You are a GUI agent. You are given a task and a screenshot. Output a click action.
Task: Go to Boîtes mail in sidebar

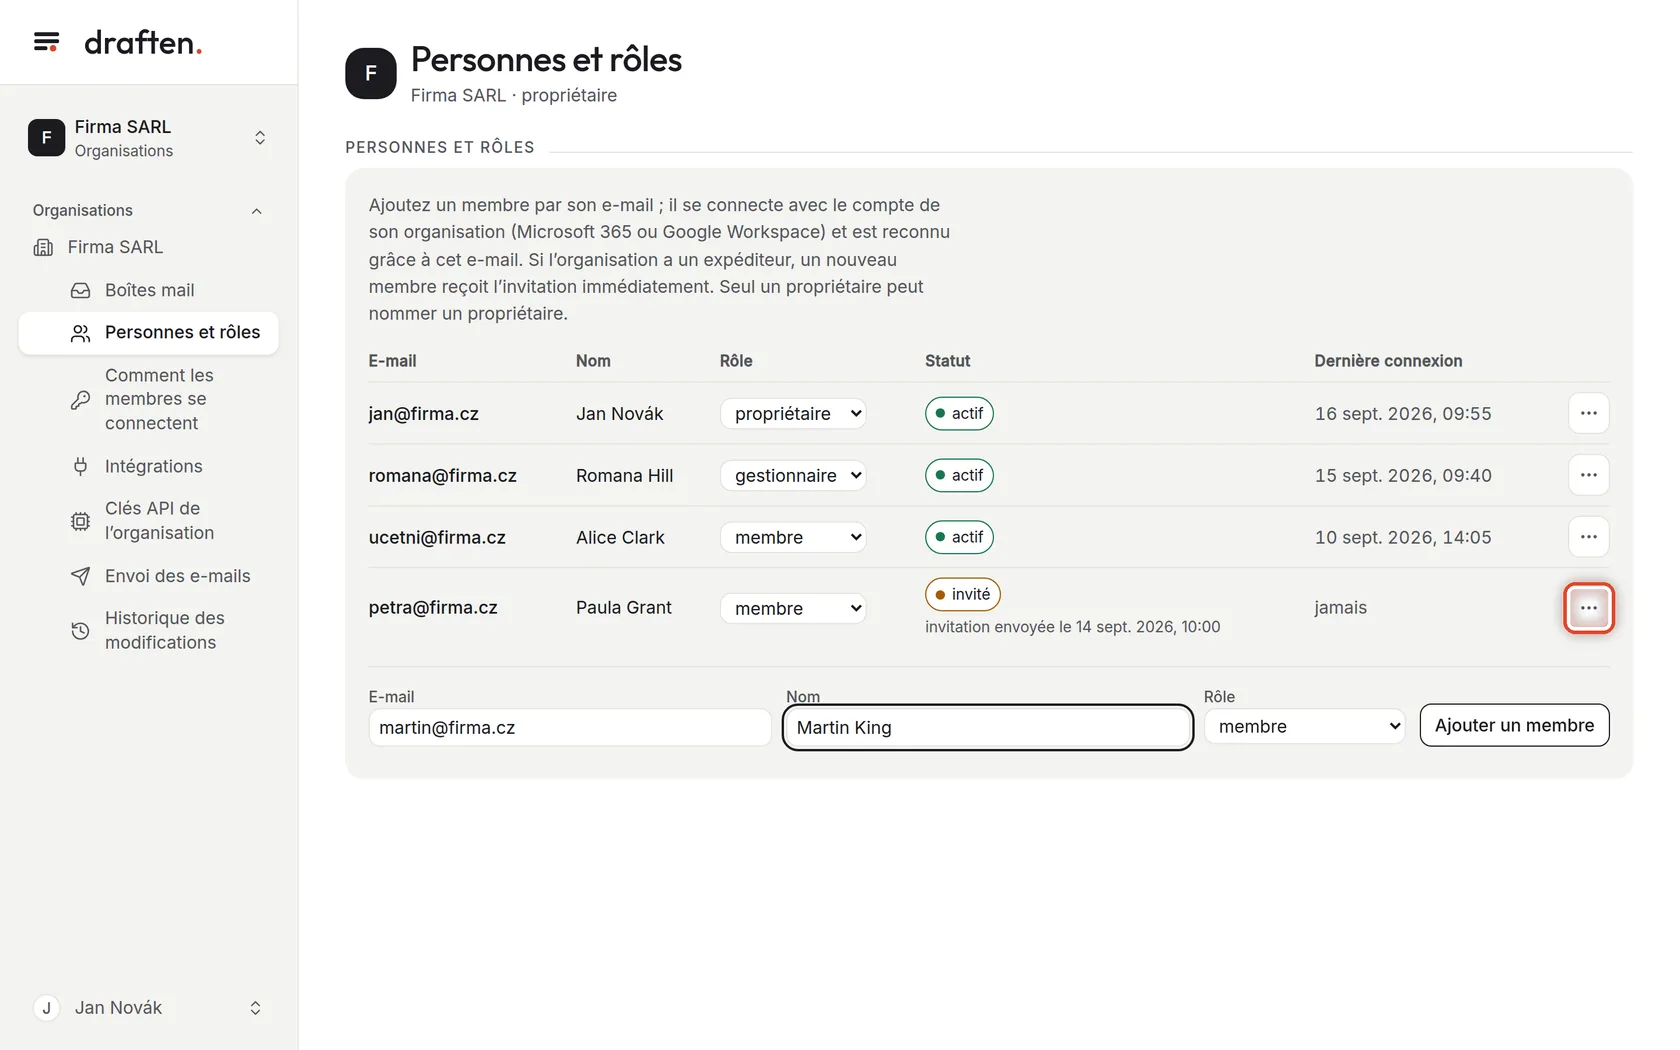(148, 290)
